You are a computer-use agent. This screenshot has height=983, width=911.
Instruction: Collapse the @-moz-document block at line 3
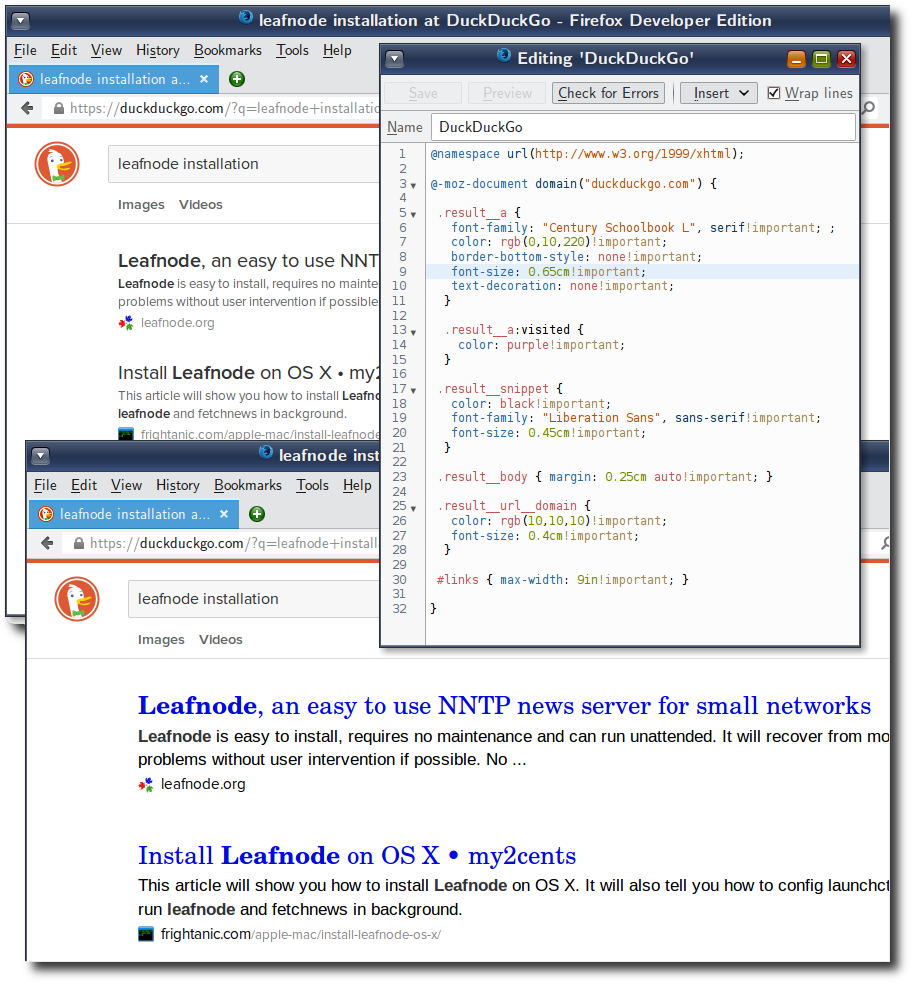coord(413,186)
